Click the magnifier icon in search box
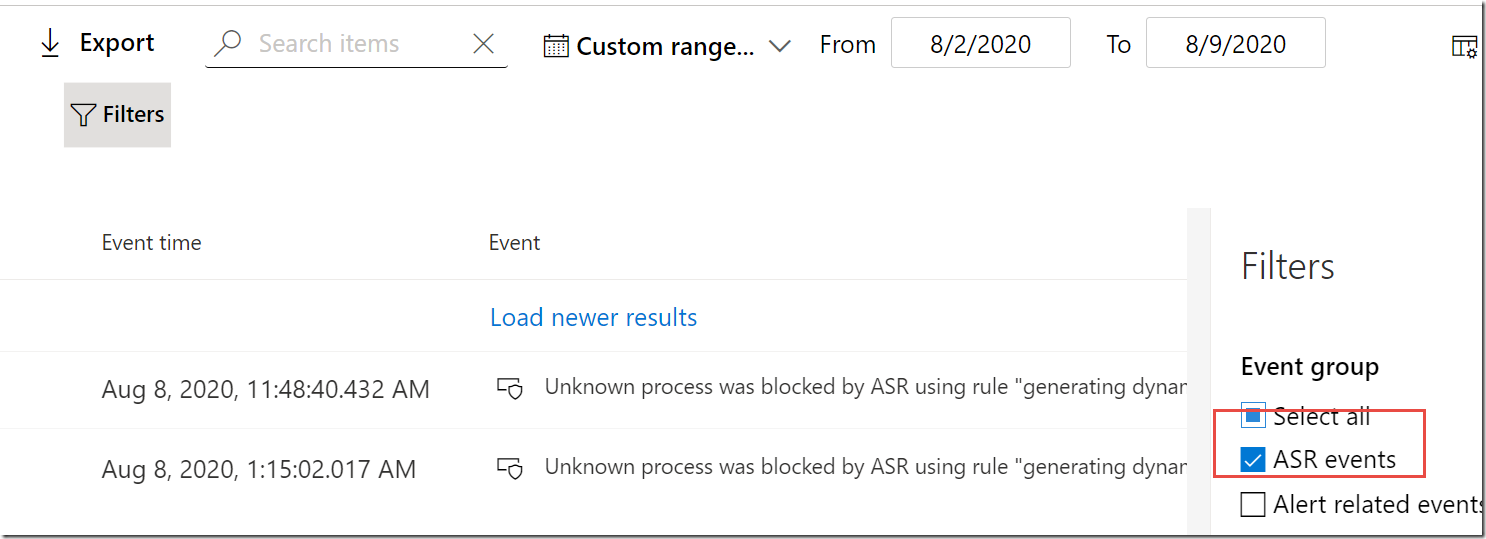Image resolution: width=1486 pixels, height=539 pixels. click(x=228, y=44)
